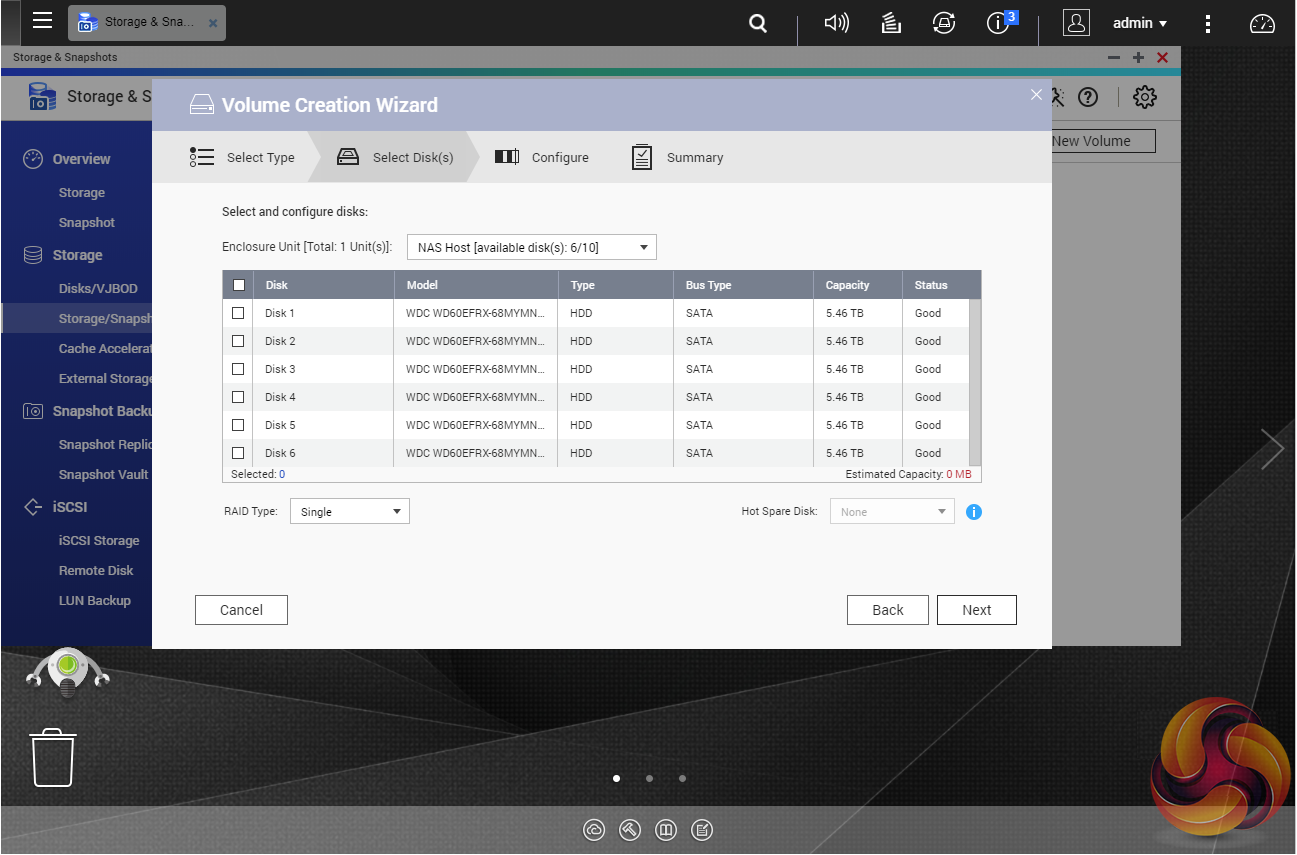Click the Hot Spare Disk info icon
This screenshot has width=1297, height=855.
point(974,512)
